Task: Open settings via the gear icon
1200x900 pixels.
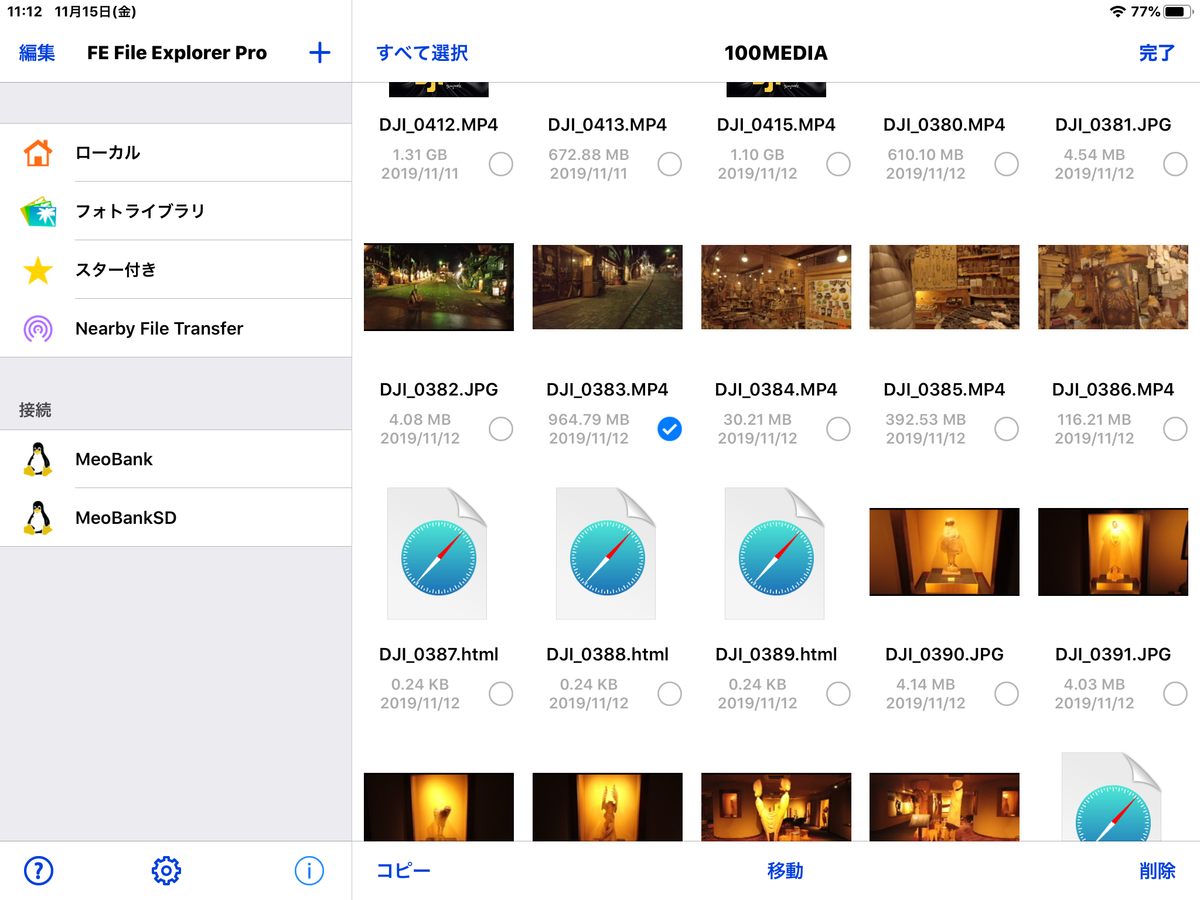Action: (x=166, y=871)
